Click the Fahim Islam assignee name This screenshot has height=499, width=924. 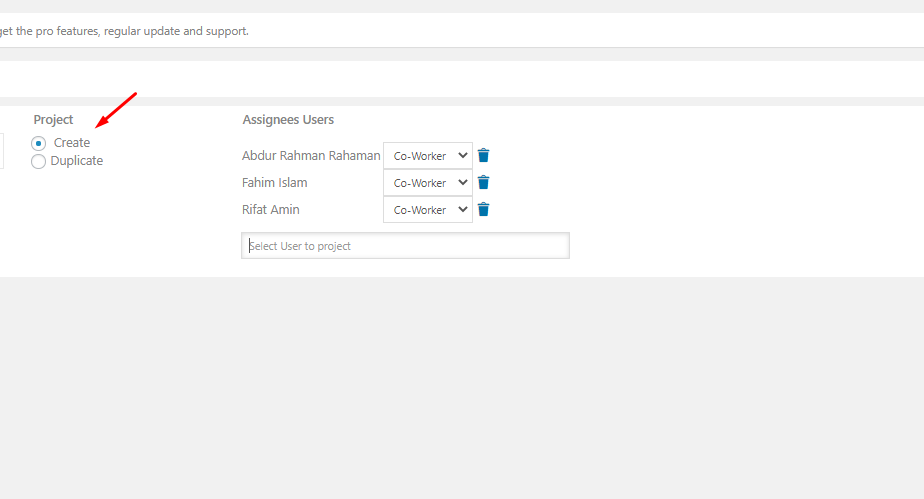pos(275,183)
